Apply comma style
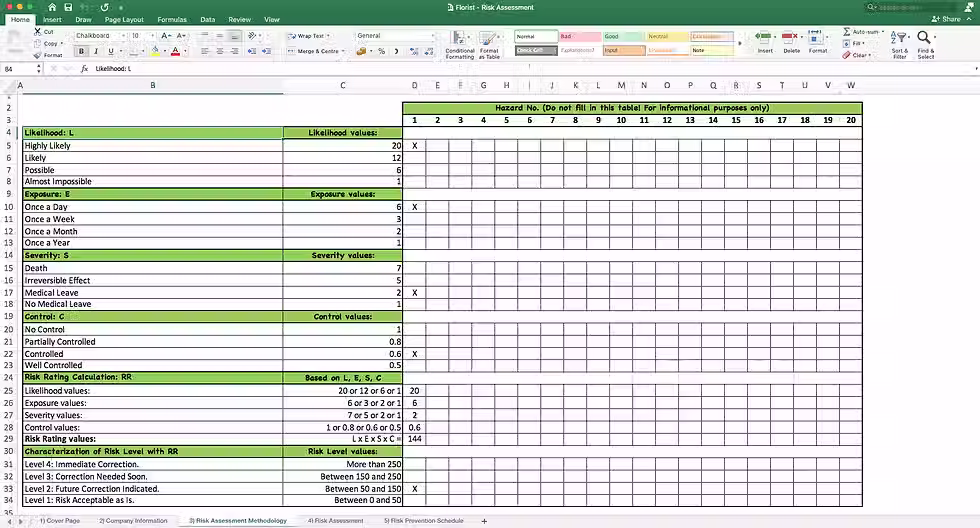This screenshot has height=528, width=980. coord(396,51)
